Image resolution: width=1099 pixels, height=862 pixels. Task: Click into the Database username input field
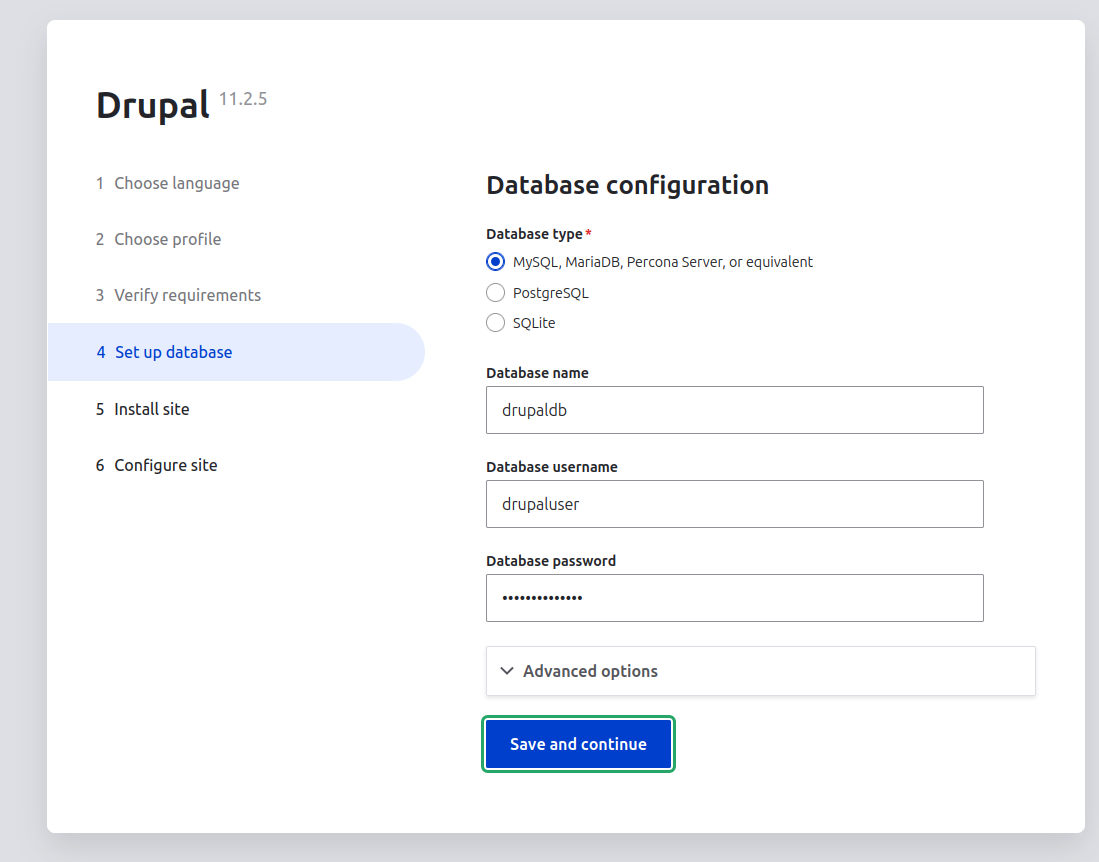point(734,504)
